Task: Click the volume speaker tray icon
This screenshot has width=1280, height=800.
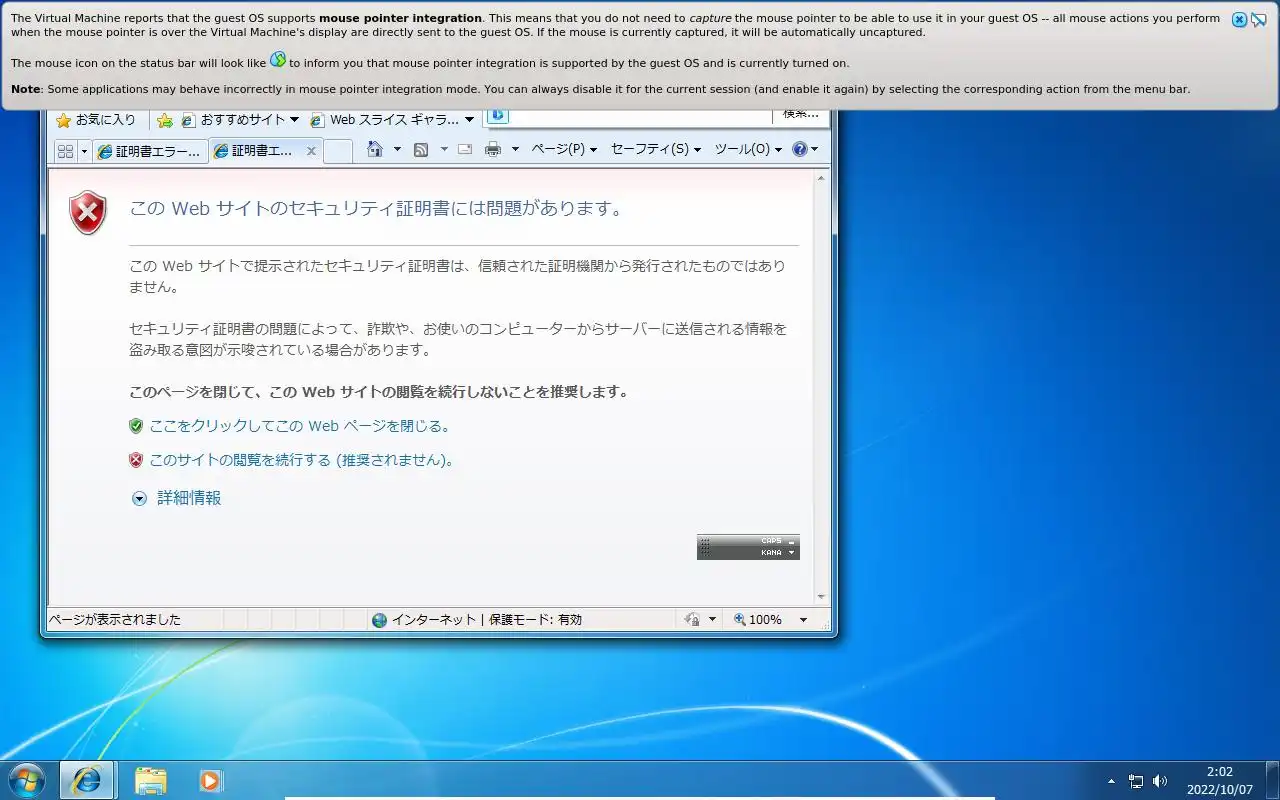Action: point(1160,781)
